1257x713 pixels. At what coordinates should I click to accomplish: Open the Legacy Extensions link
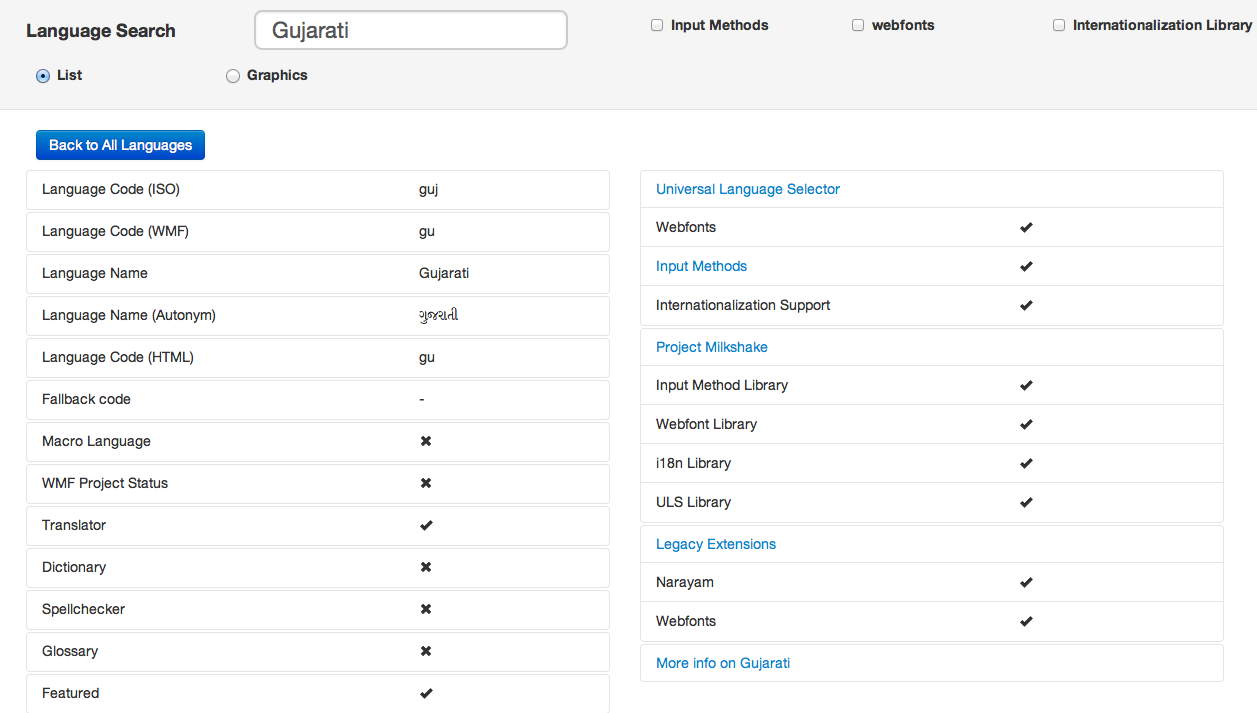tap(716, 544)
